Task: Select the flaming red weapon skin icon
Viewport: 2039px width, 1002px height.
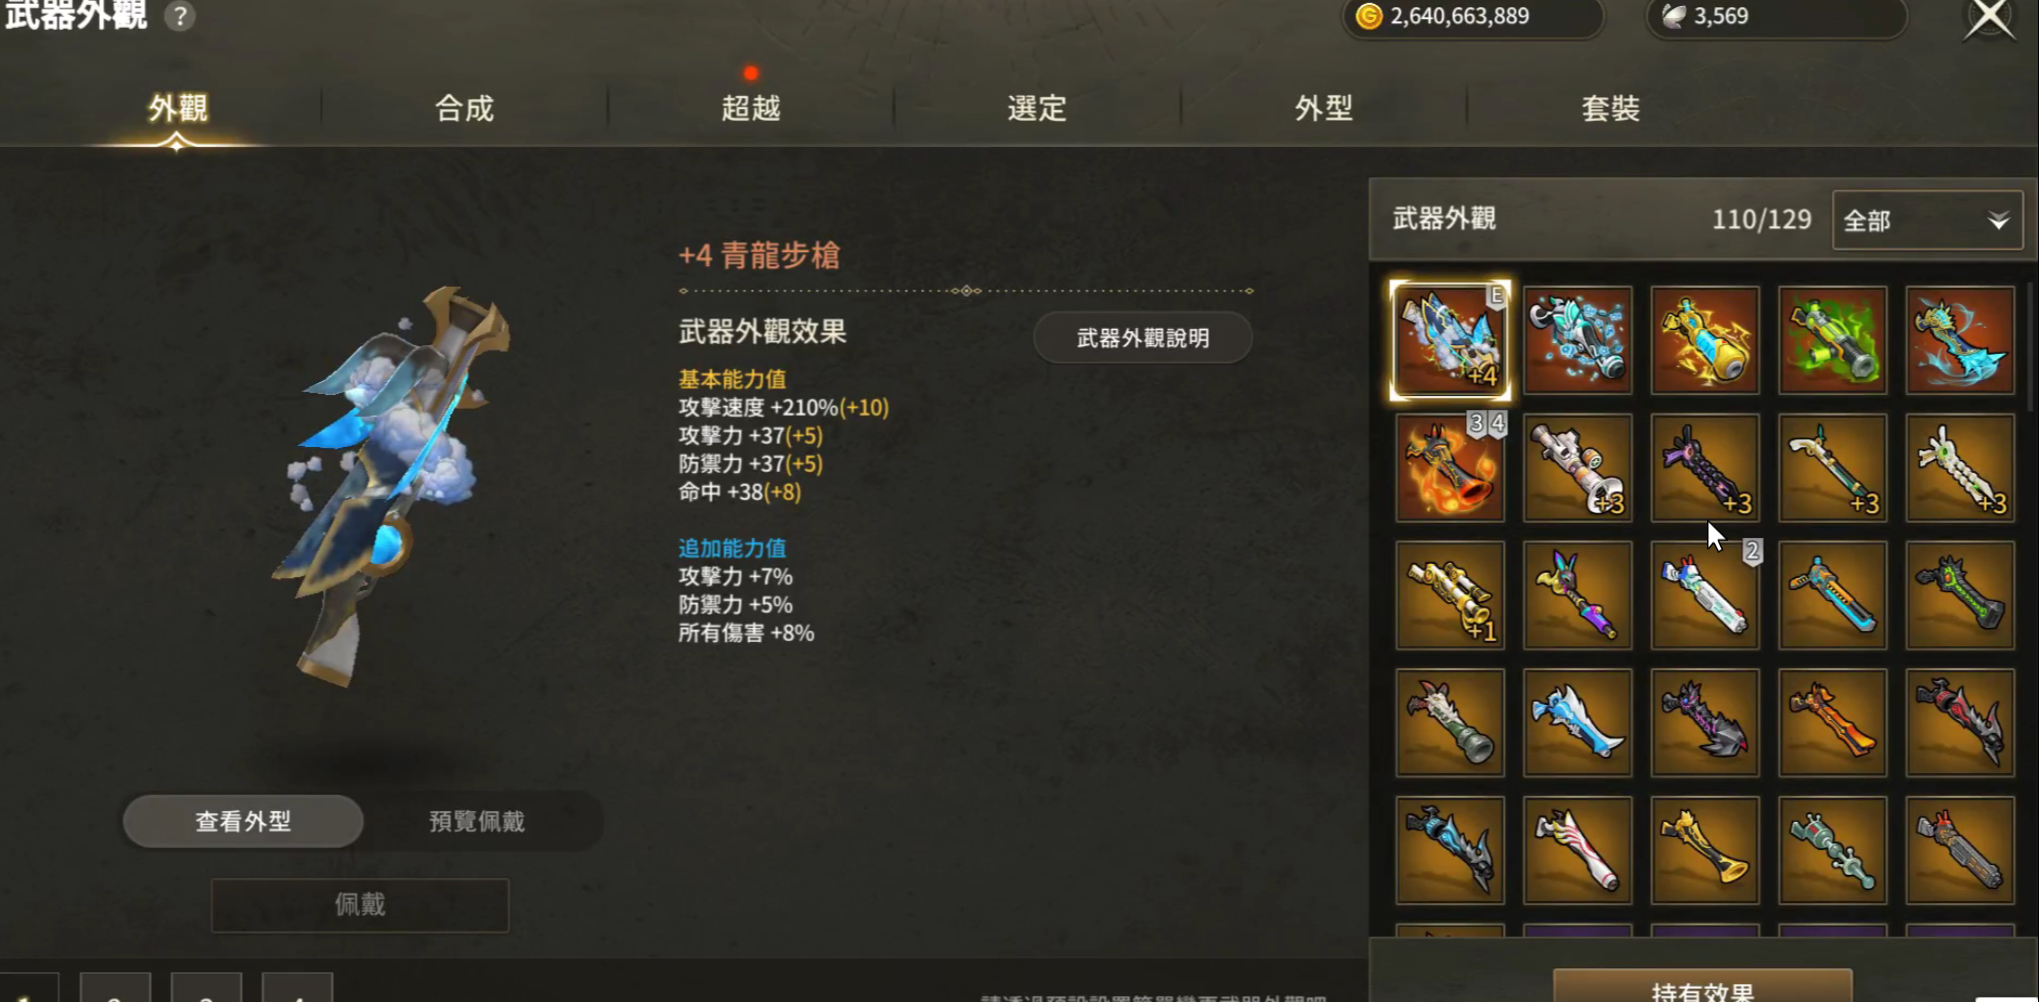Action: click(1450, 467)
